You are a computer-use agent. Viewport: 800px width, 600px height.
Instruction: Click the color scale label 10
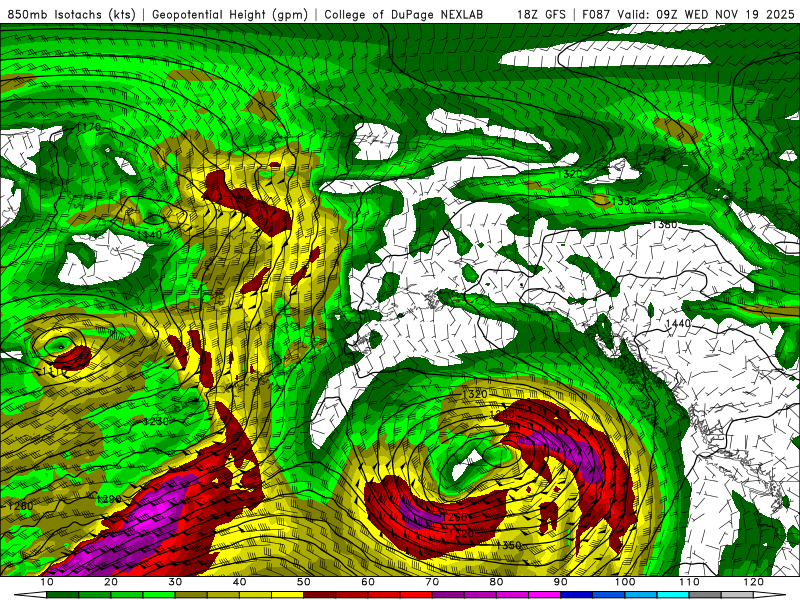(x=47, y=582)
